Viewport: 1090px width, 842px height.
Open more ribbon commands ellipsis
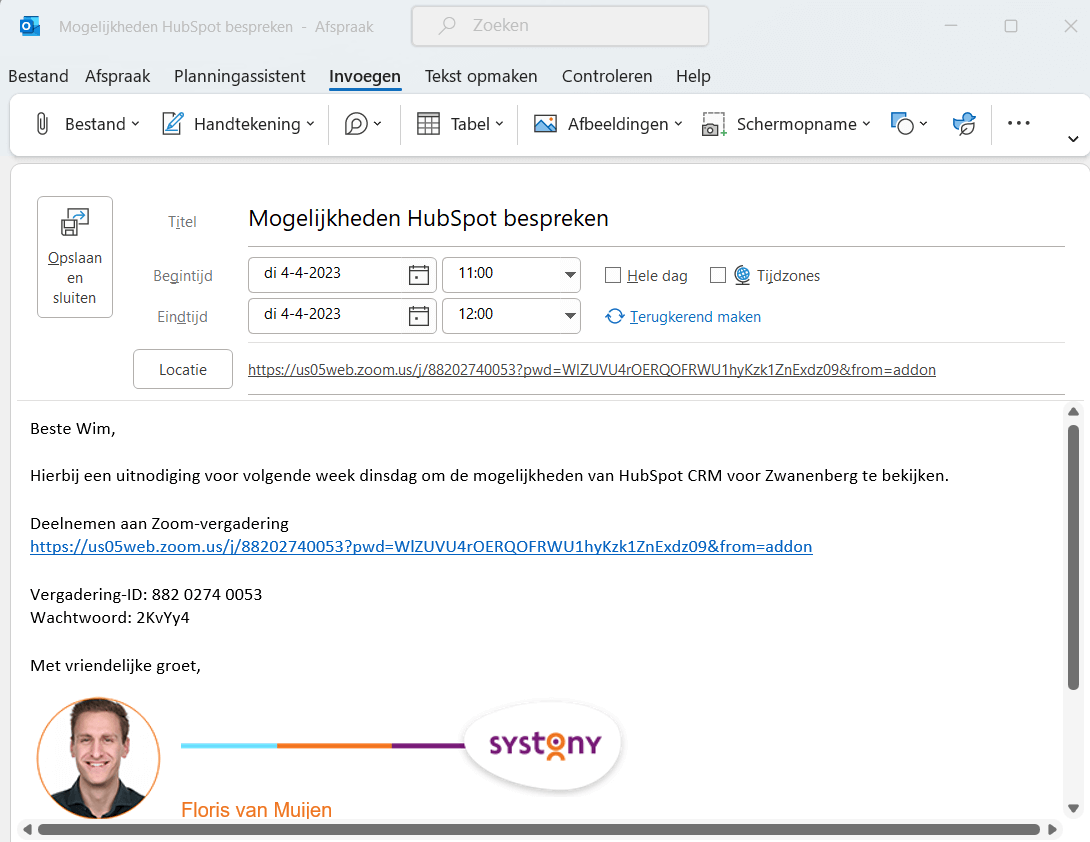[x=1018, y=123]
